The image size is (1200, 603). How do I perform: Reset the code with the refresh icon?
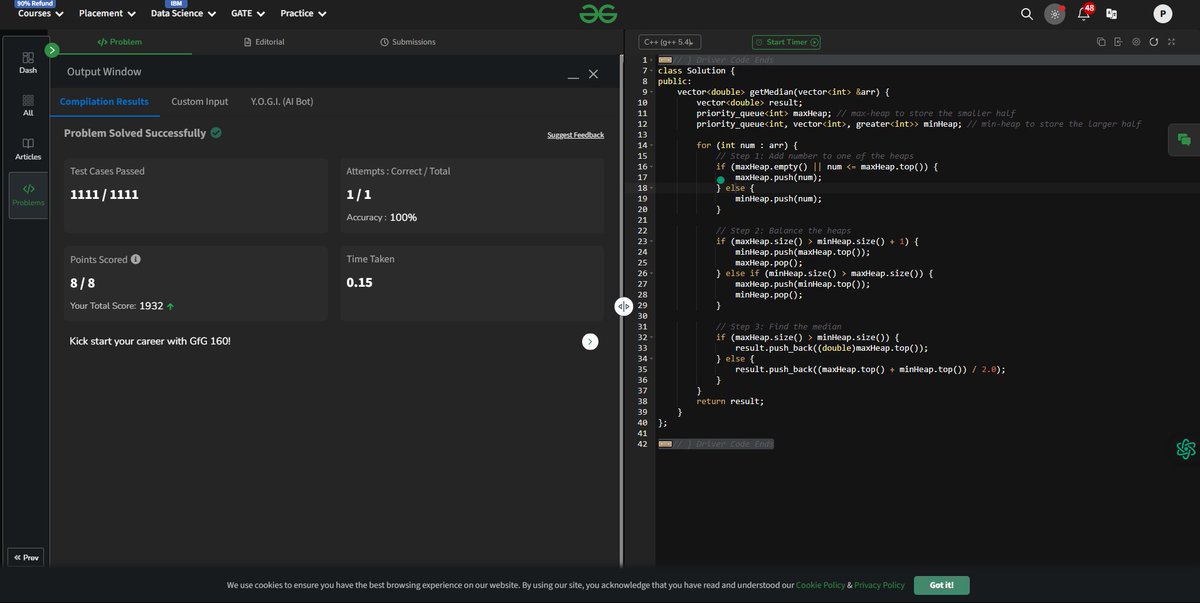[x=1154, y=42]
